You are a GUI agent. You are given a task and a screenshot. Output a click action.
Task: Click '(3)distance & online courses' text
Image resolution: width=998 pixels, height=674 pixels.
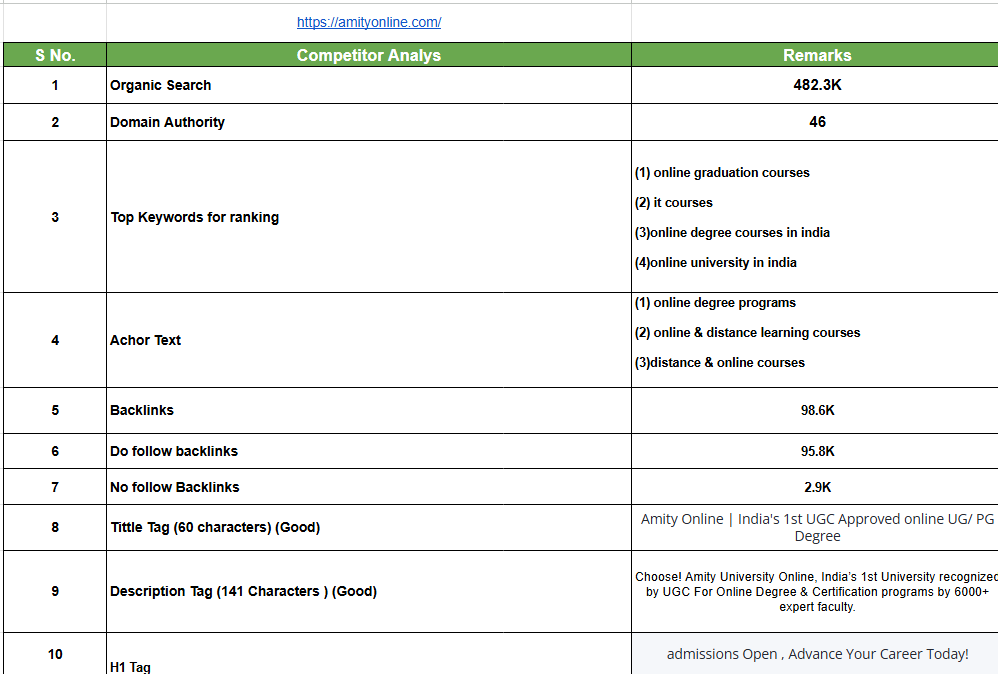719,362
